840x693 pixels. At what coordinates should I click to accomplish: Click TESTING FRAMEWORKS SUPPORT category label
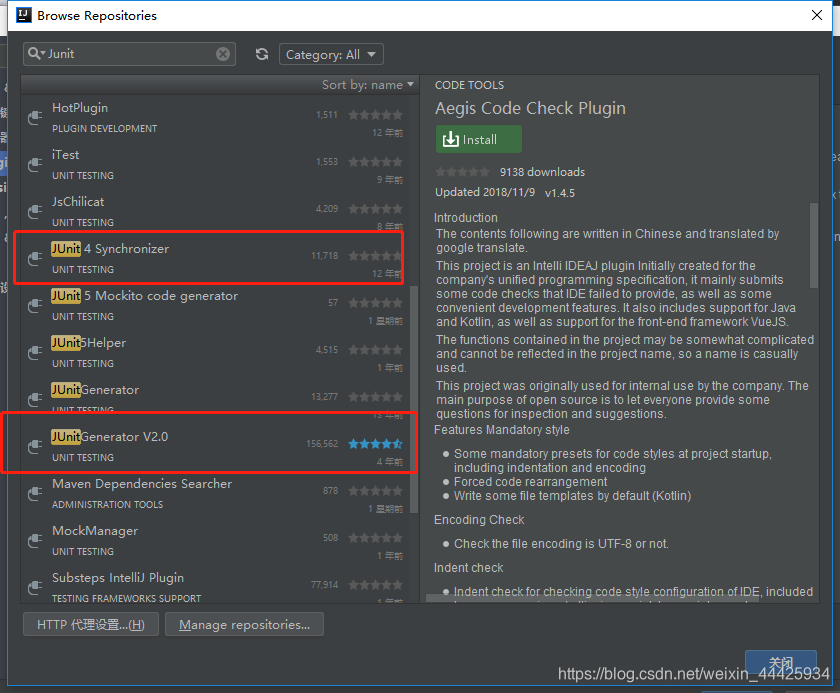[x=126, y=598]
